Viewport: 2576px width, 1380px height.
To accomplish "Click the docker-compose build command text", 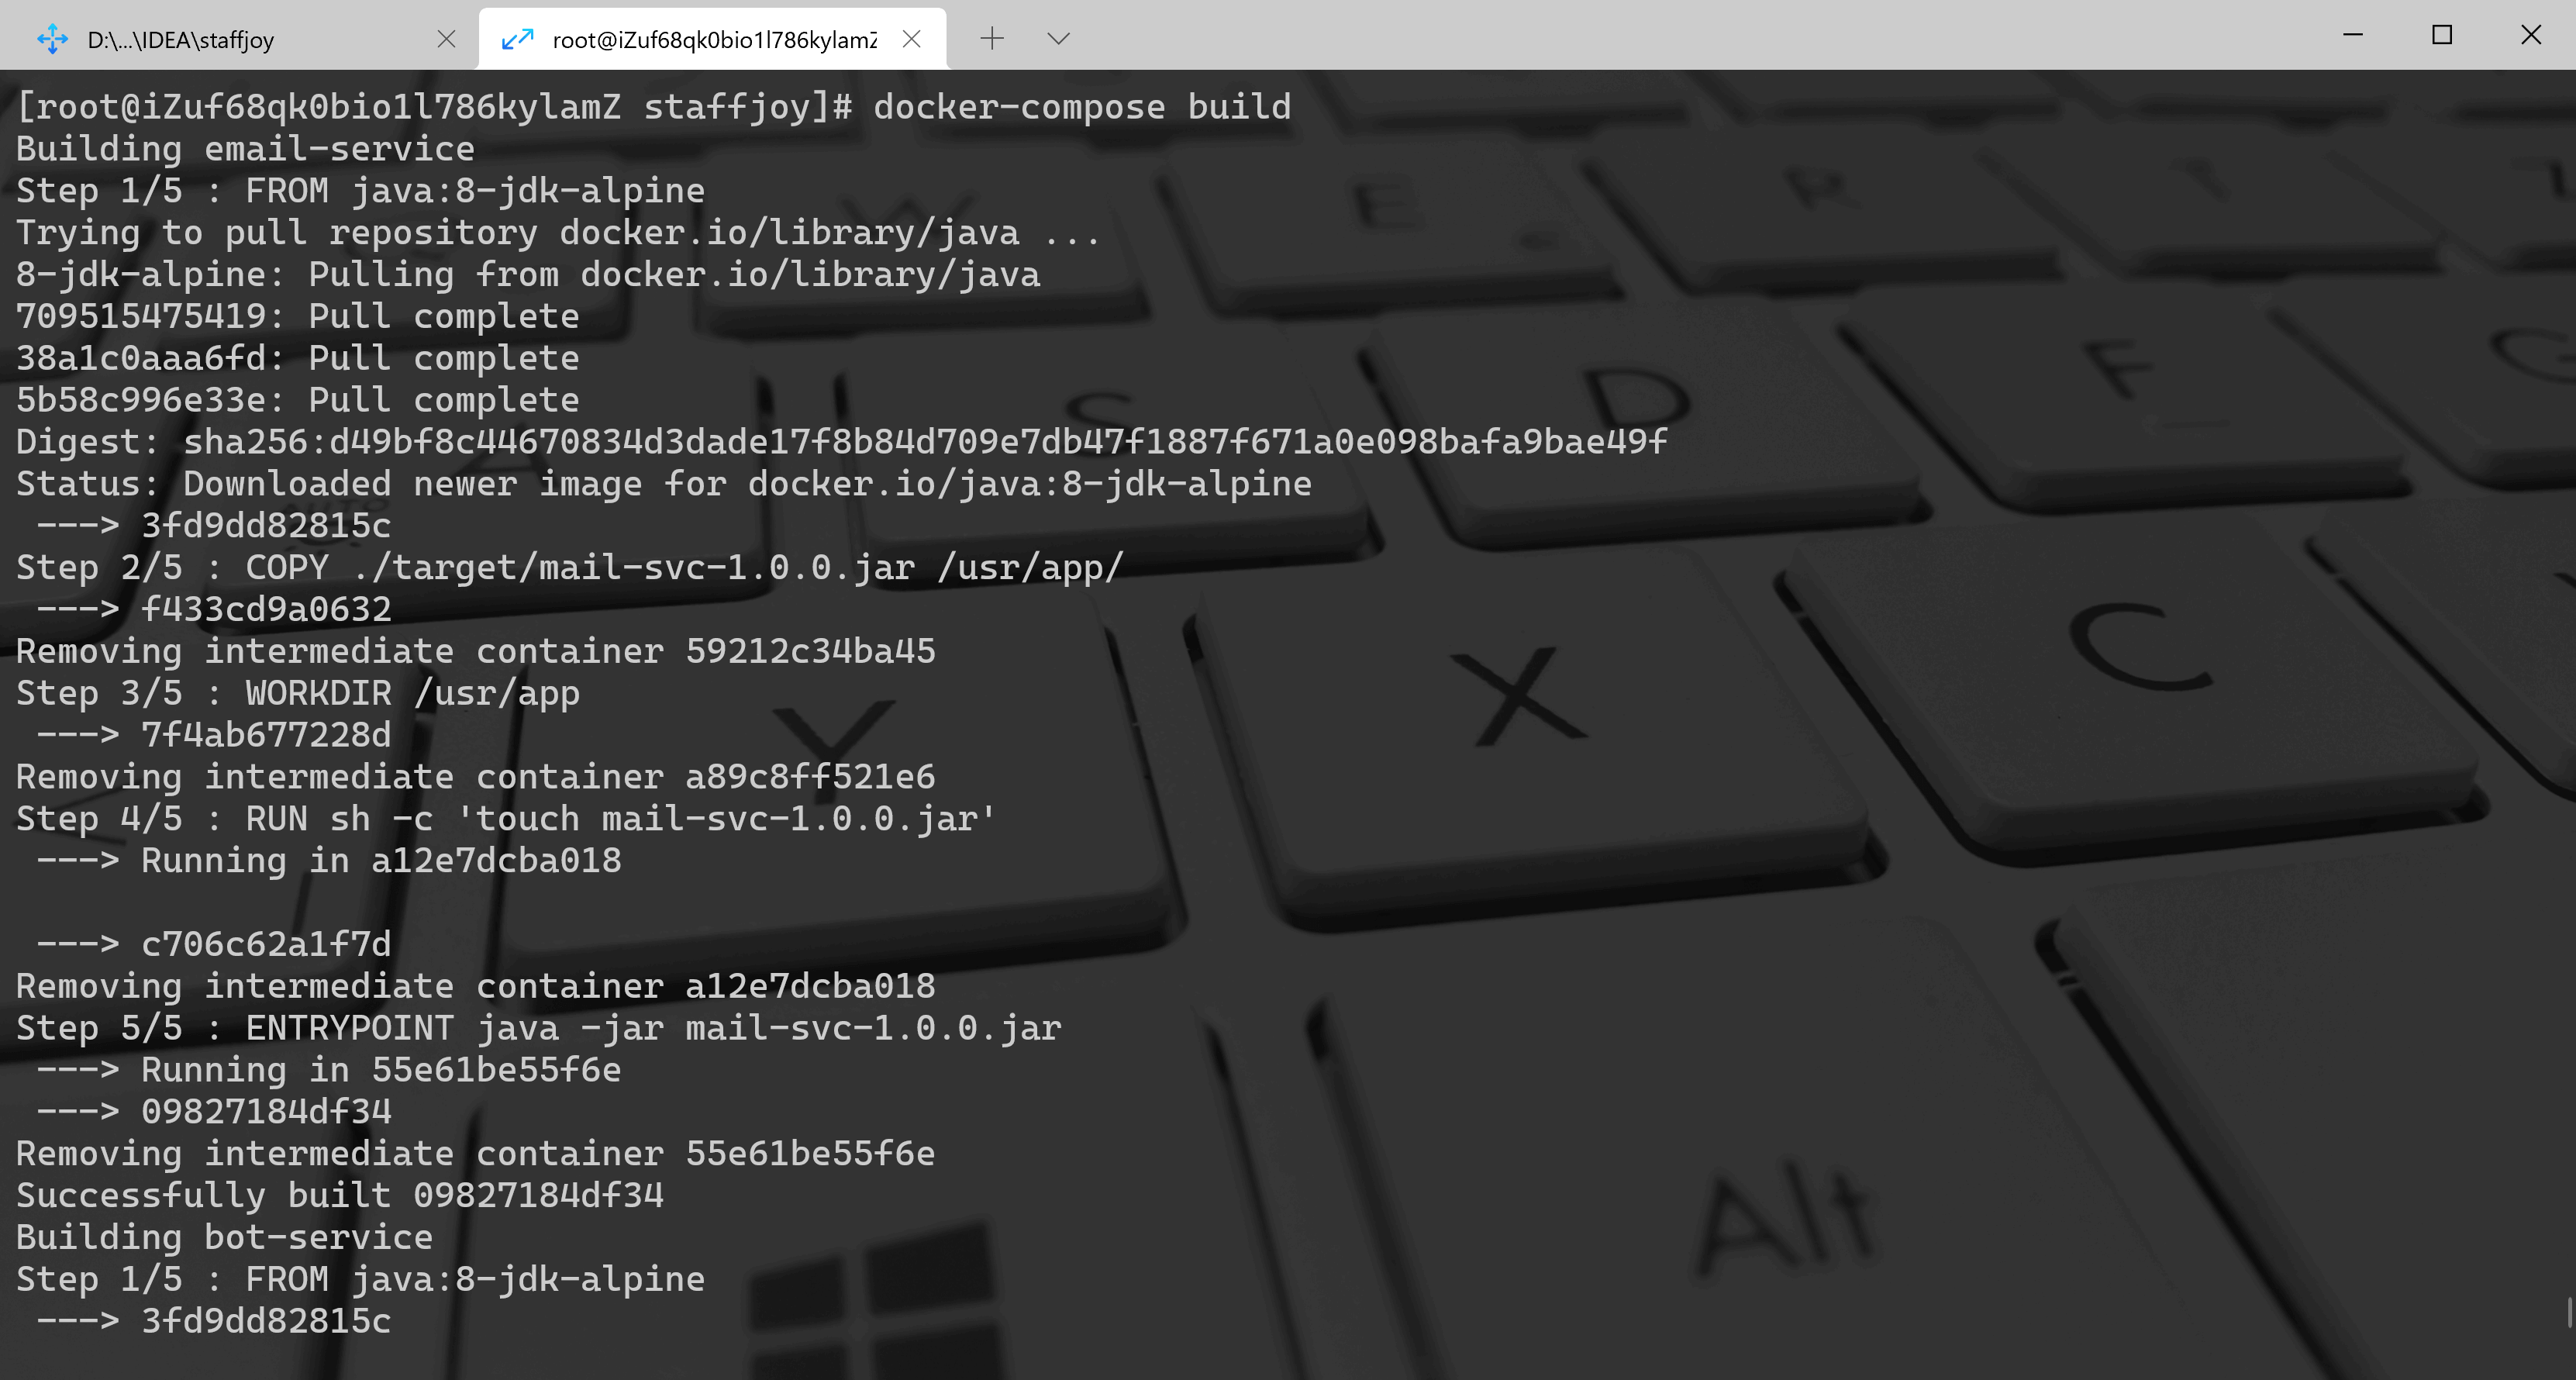I will [x=1082, y=106].
